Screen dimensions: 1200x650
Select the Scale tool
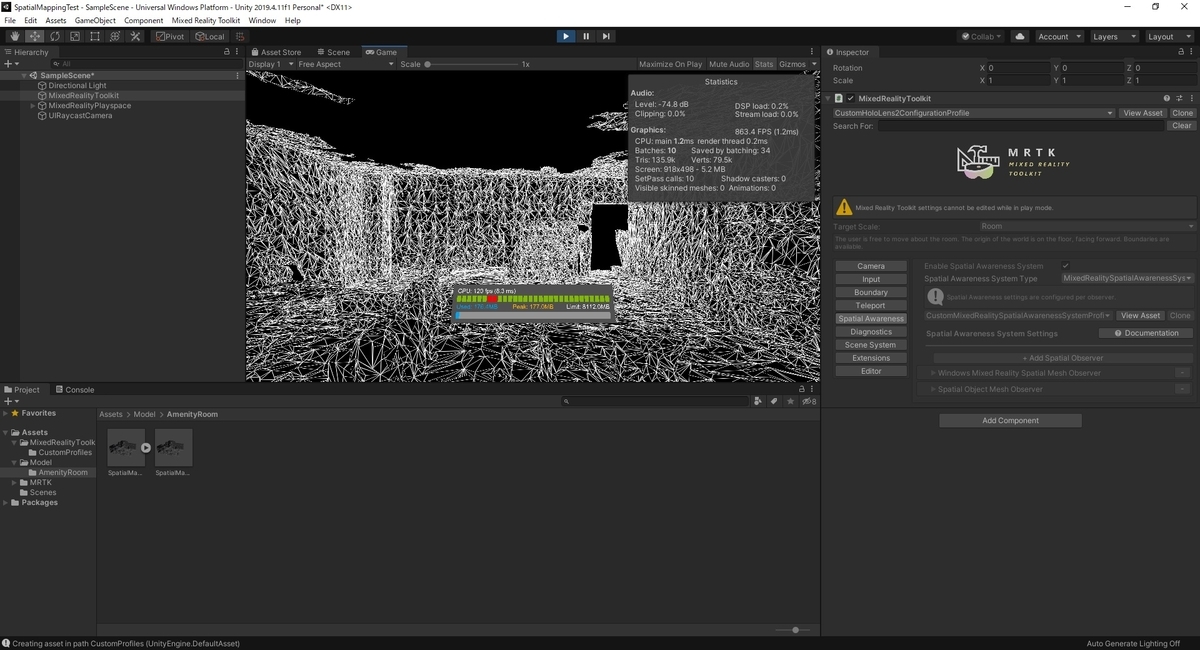(74, 36)
